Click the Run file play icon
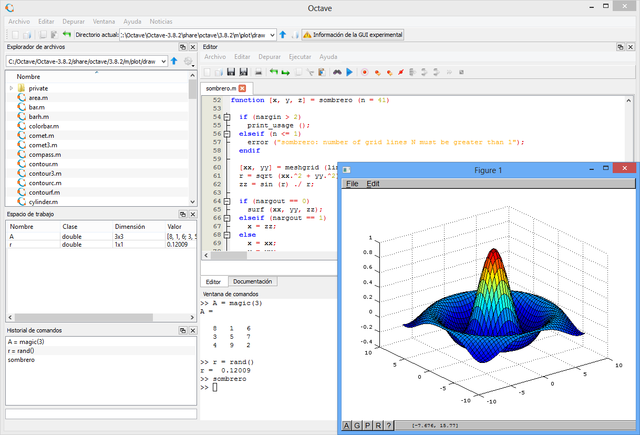 click(349, 72)
